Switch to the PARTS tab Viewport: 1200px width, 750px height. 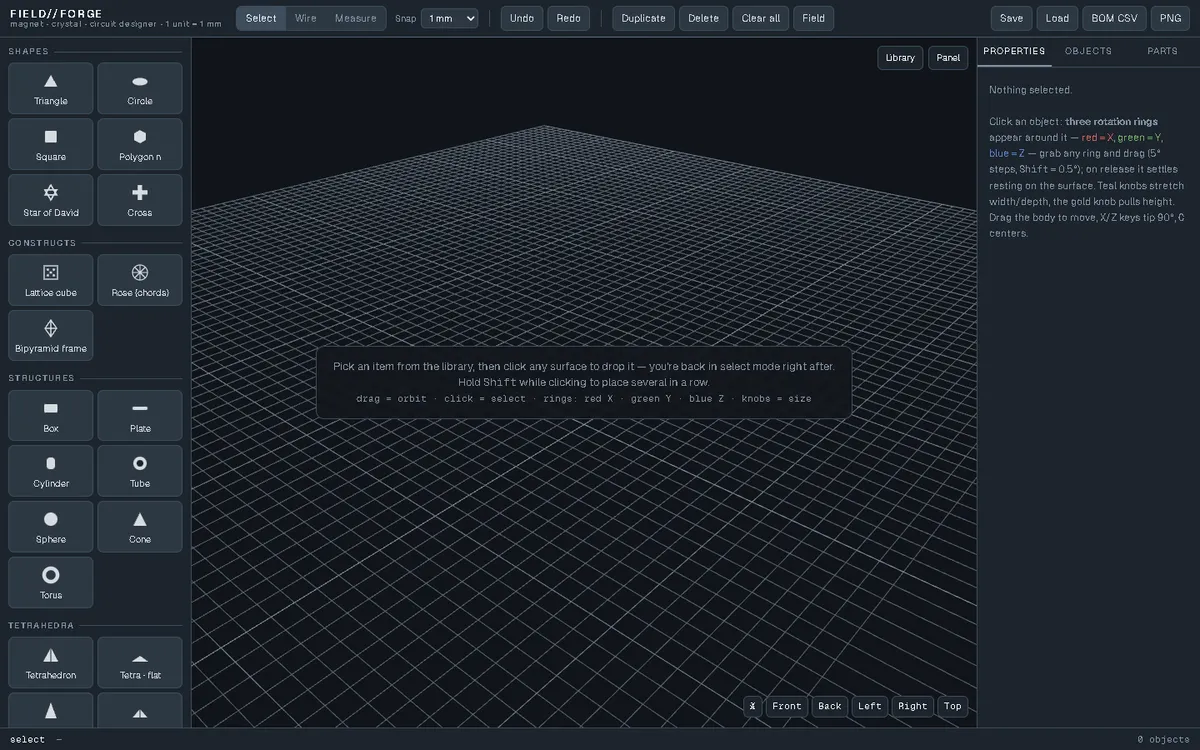click(1162, 51)
